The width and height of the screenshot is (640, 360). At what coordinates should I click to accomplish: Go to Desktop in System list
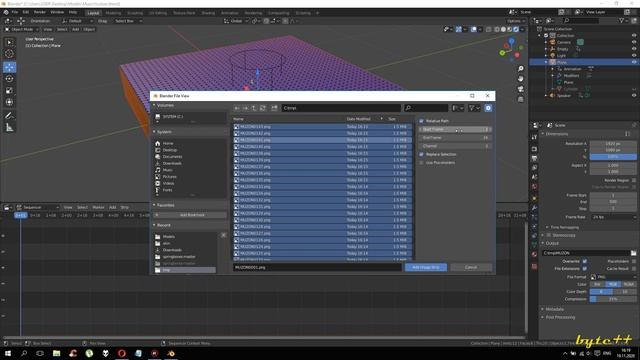(x=170, y=150)
